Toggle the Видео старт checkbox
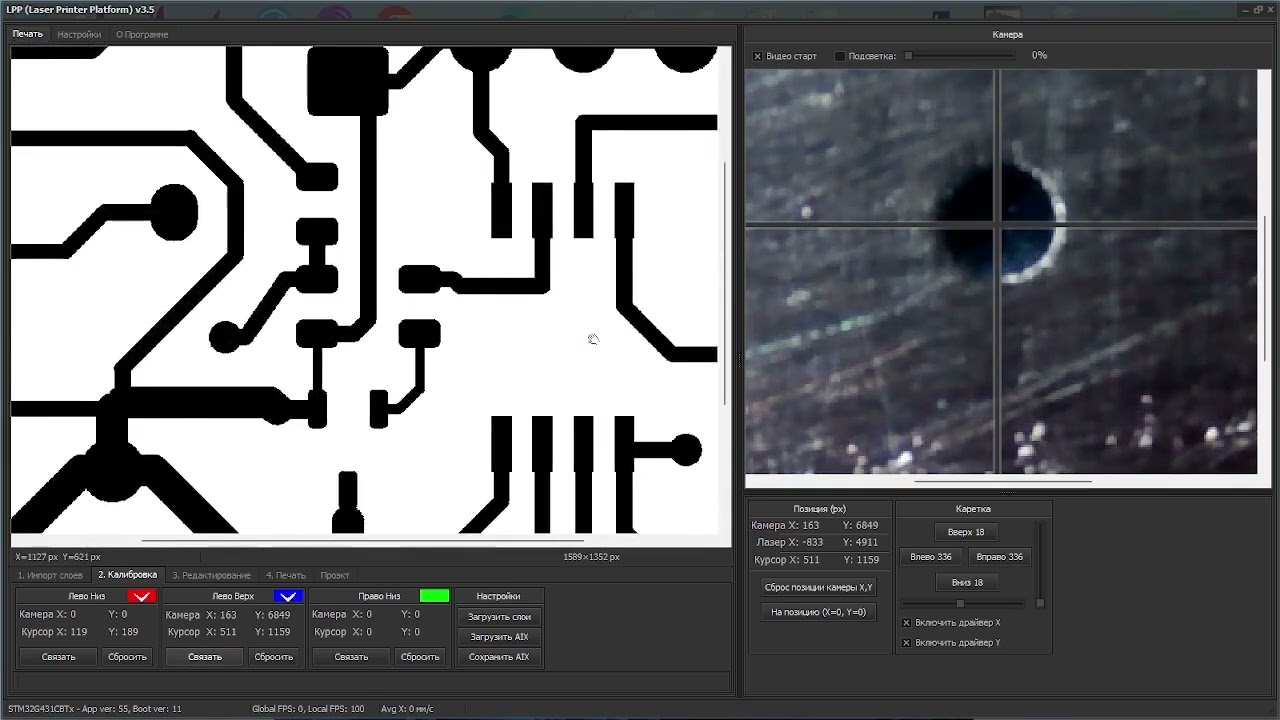 click(757, 56)
